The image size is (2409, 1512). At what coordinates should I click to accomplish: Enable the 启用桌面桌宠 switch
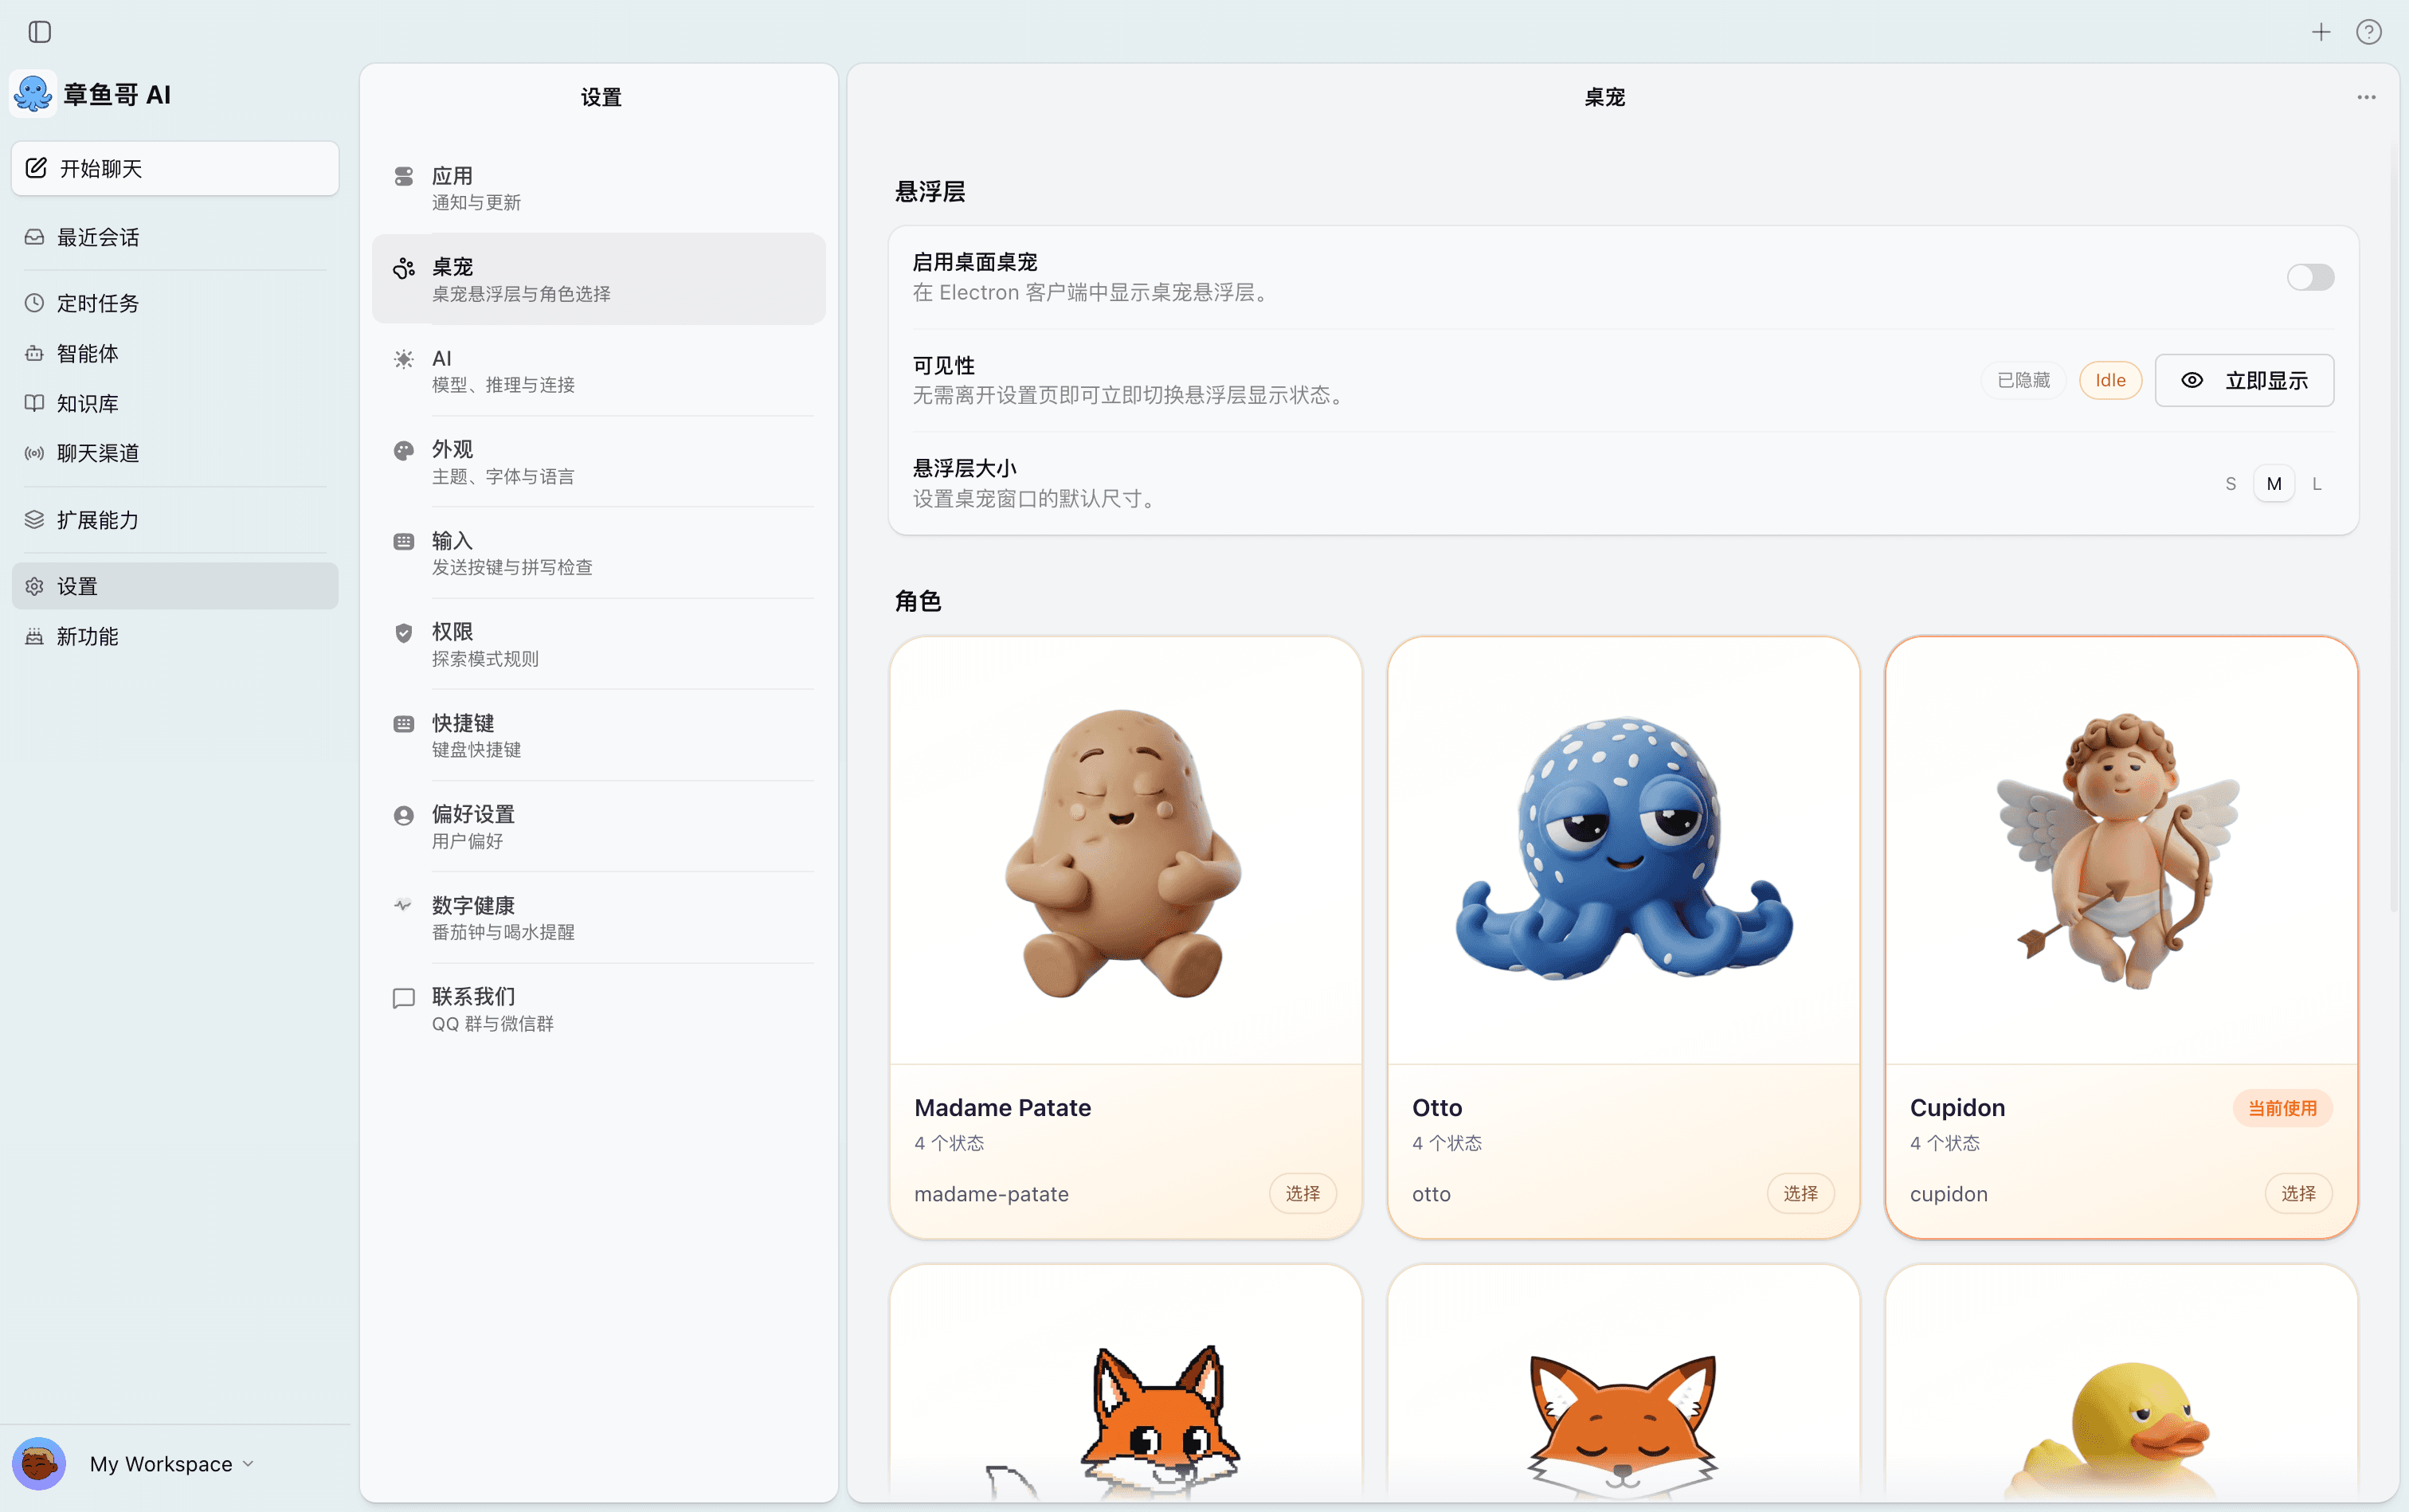pyautogui.click(x=2311, y=277)
